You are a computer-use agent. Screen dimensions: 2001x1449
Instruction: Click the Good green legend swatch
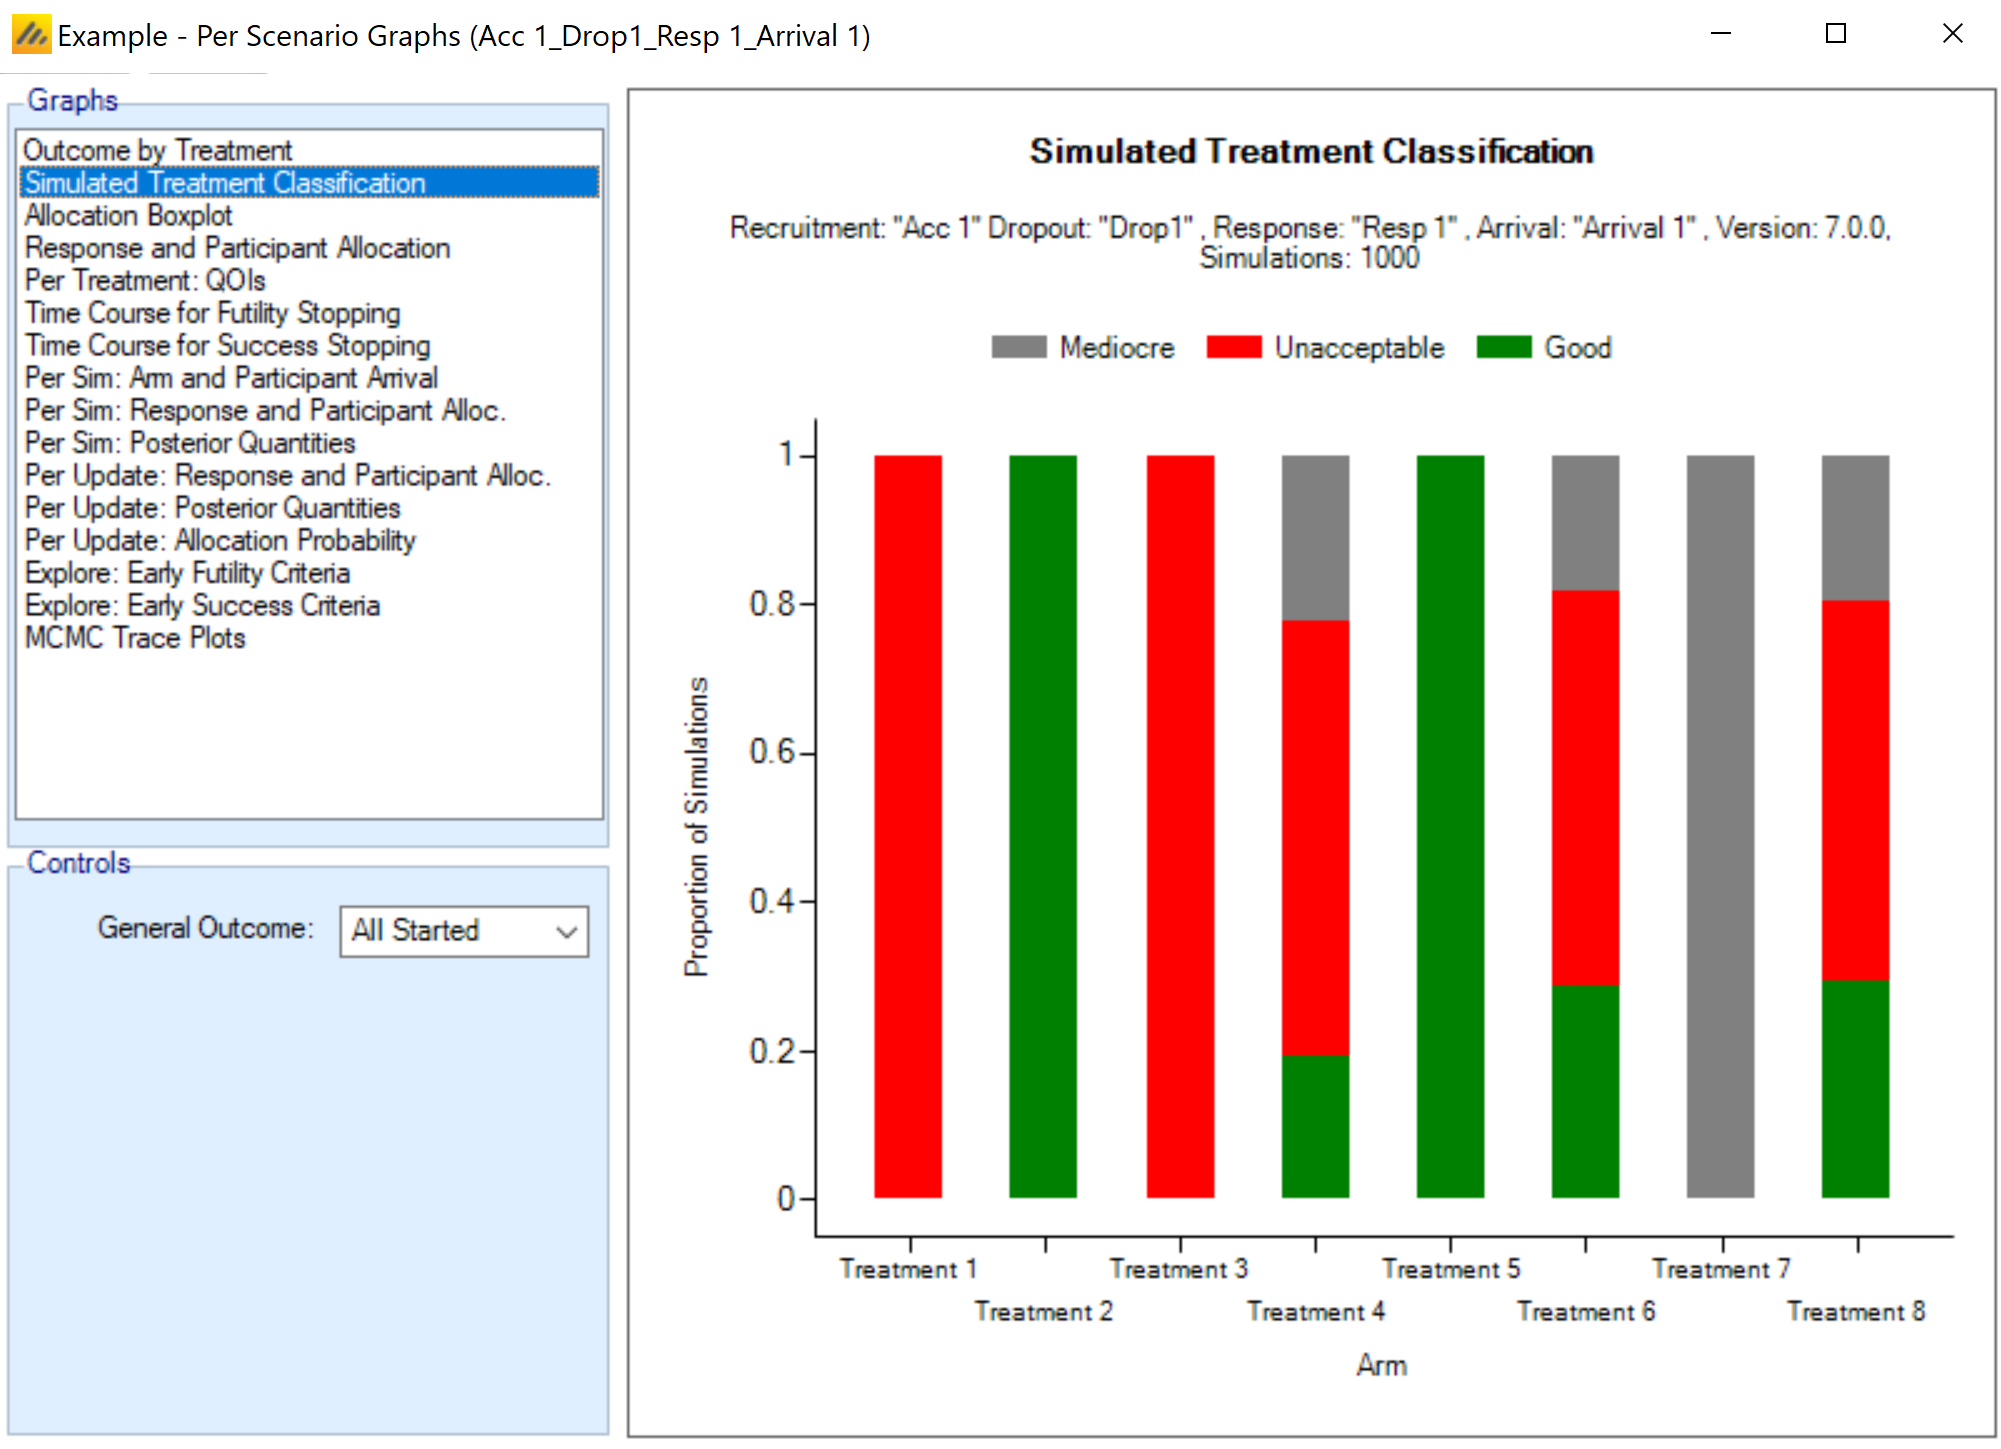tap(1503, 347)
